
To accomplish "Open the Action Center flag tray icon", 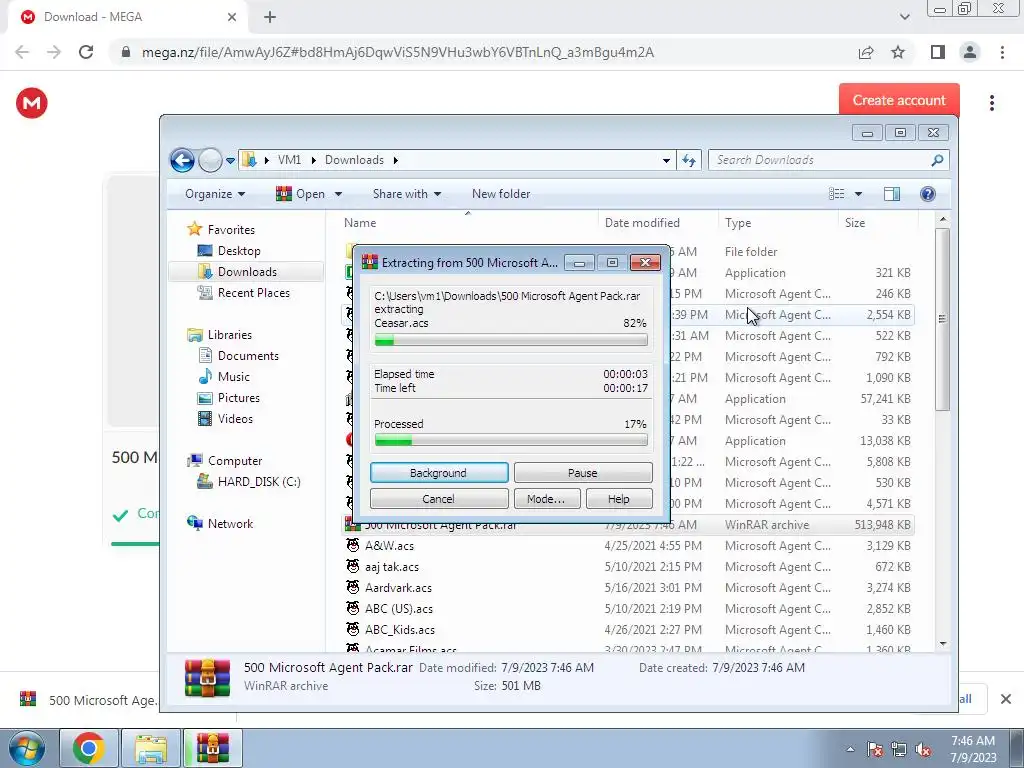I will (875, 750).
